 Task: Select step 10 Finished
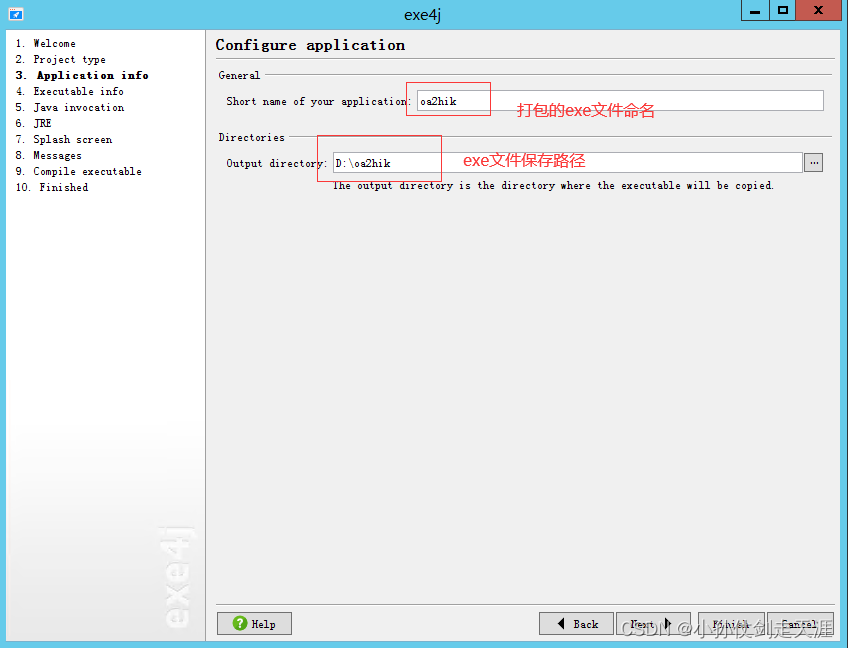[x=52, y=187]
